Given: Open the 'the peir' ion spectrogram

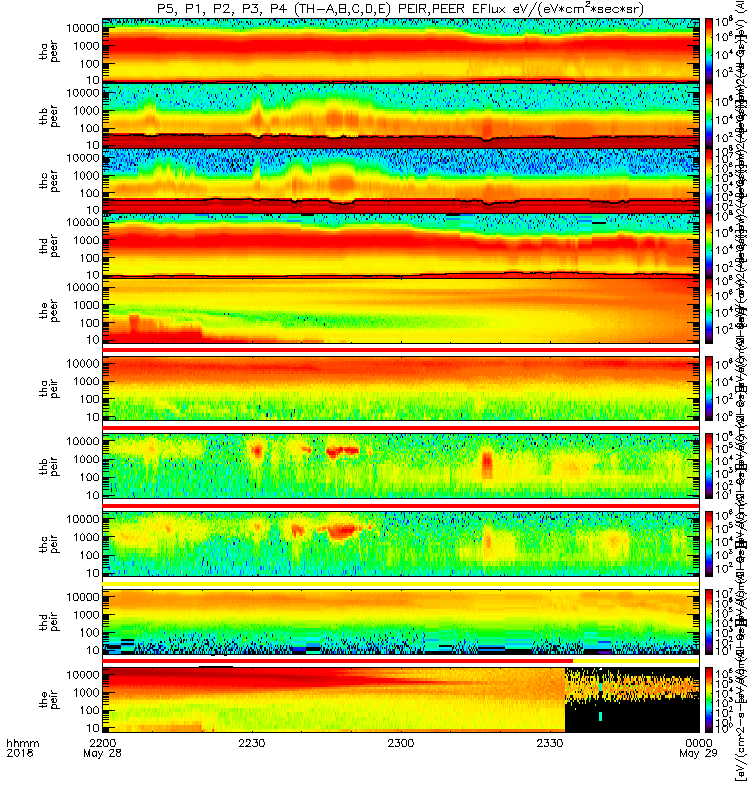Looking at the screenshot, I should click(401, 699).
